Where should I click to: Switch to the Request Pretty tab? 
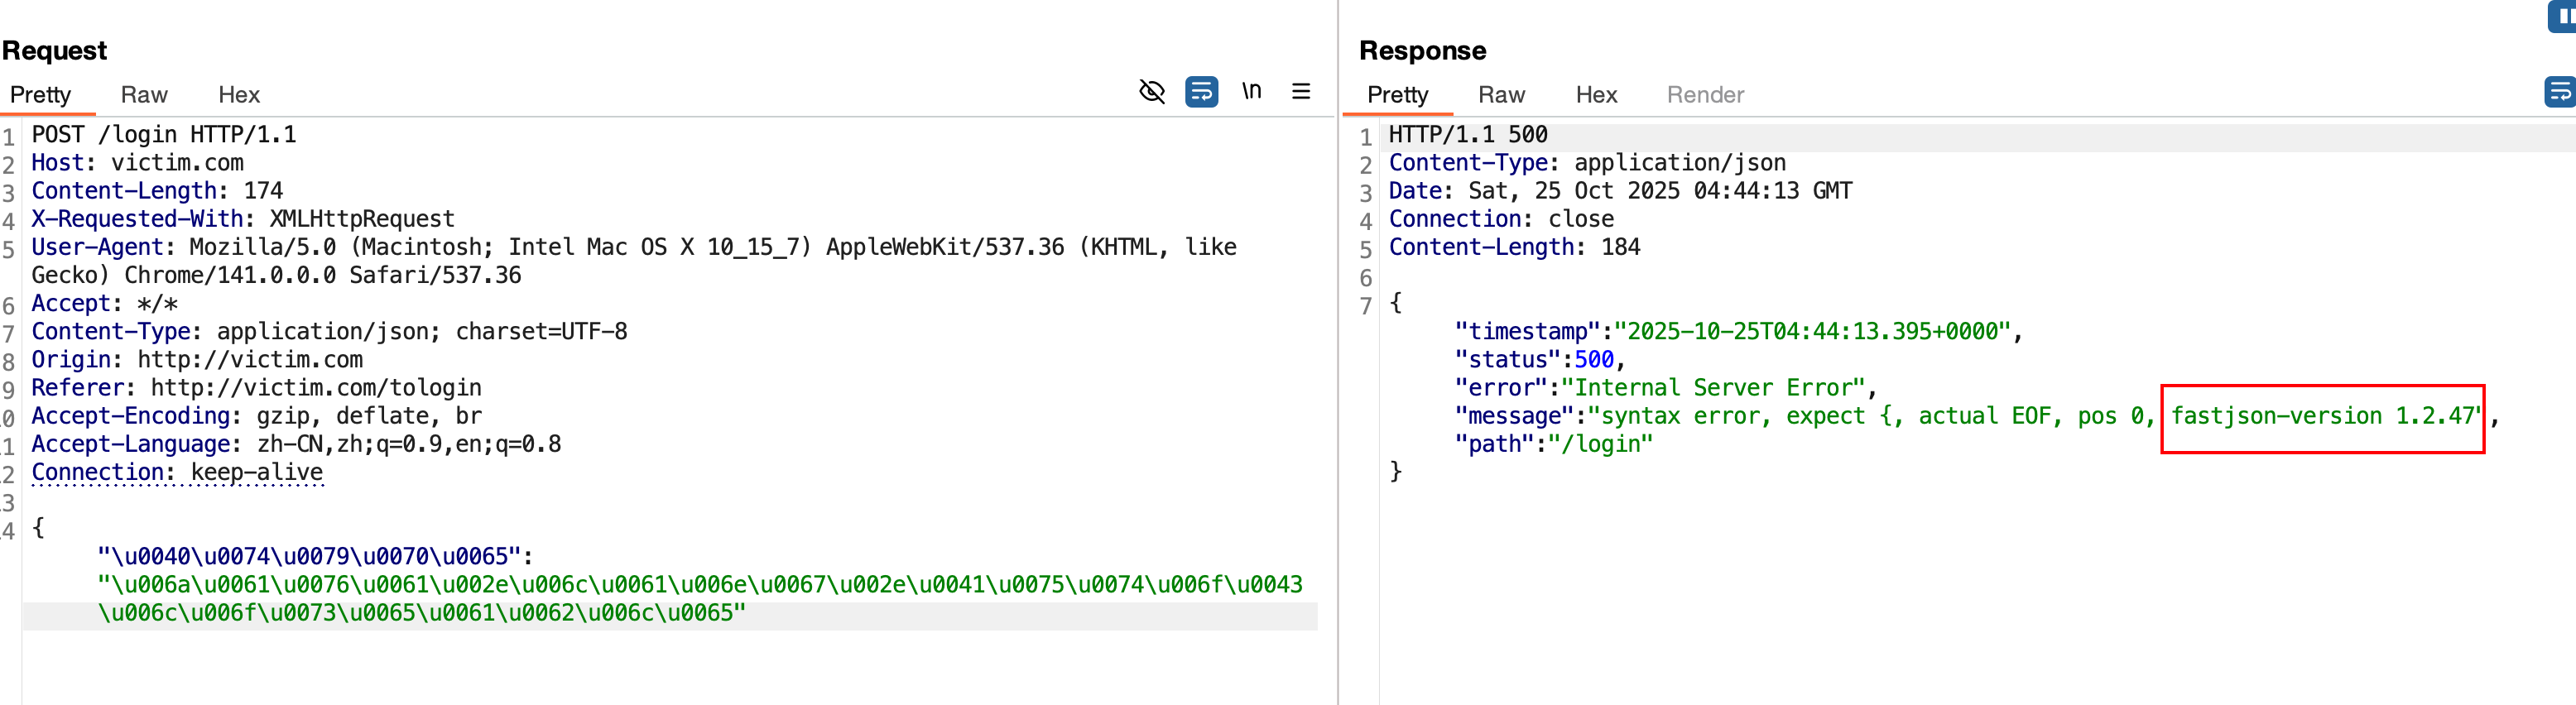(41, 95)
